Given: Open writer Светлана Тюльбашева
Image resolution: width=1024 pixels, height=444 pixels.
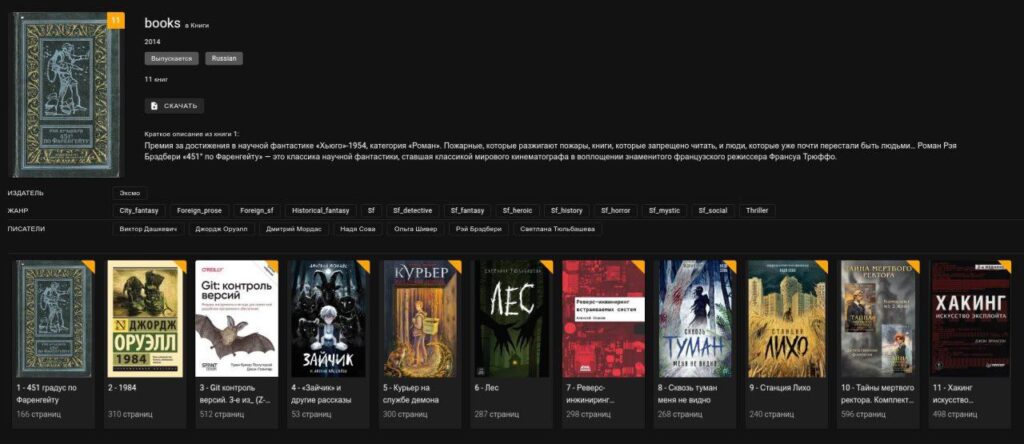Looking at the screenshot, I should tap(558, 229).
